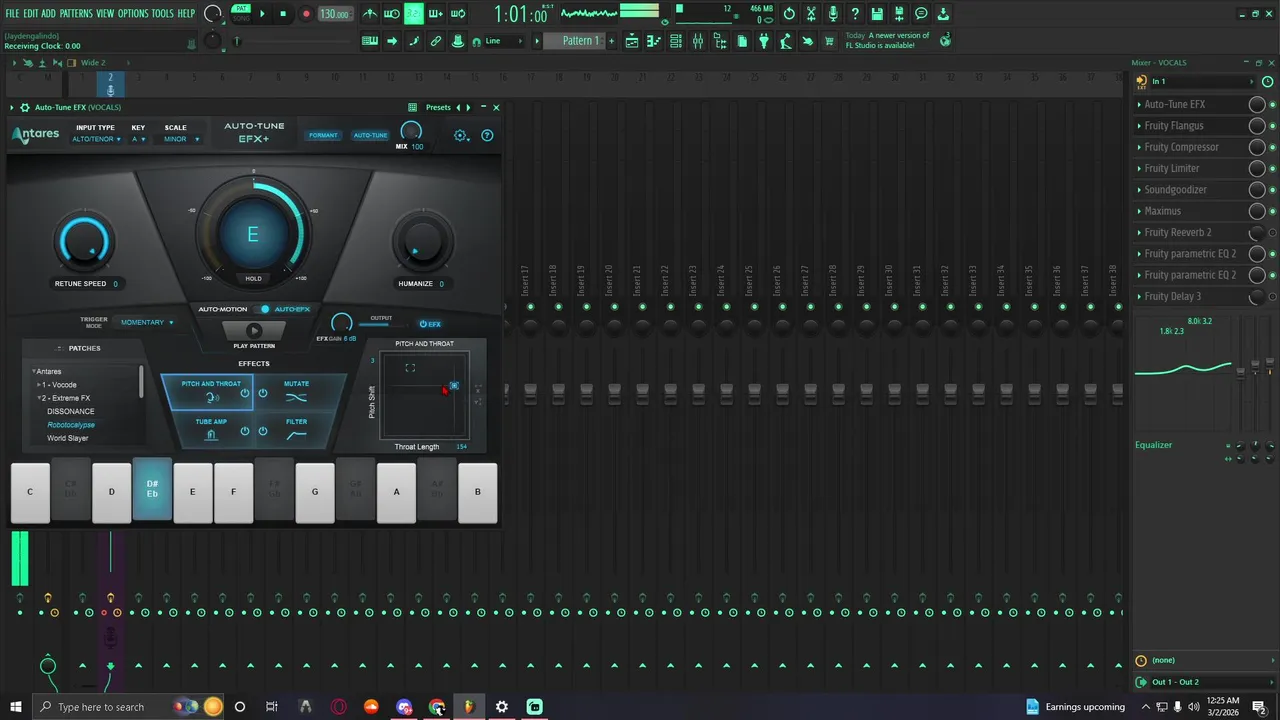This screenshot has width=1280, height=720.
Task: Toggle Mutate effect power button
Action: (x=263, y=393)
